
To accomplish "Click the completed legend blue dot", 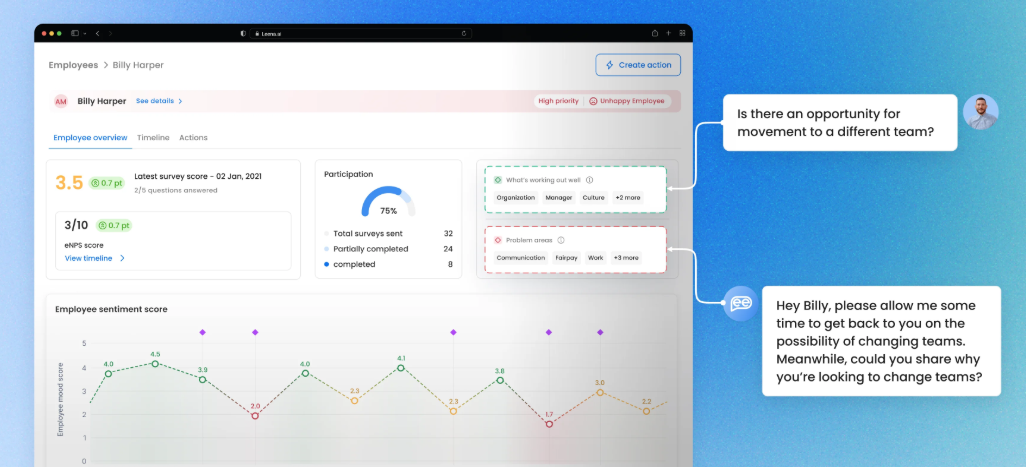I will pos(327,265).
